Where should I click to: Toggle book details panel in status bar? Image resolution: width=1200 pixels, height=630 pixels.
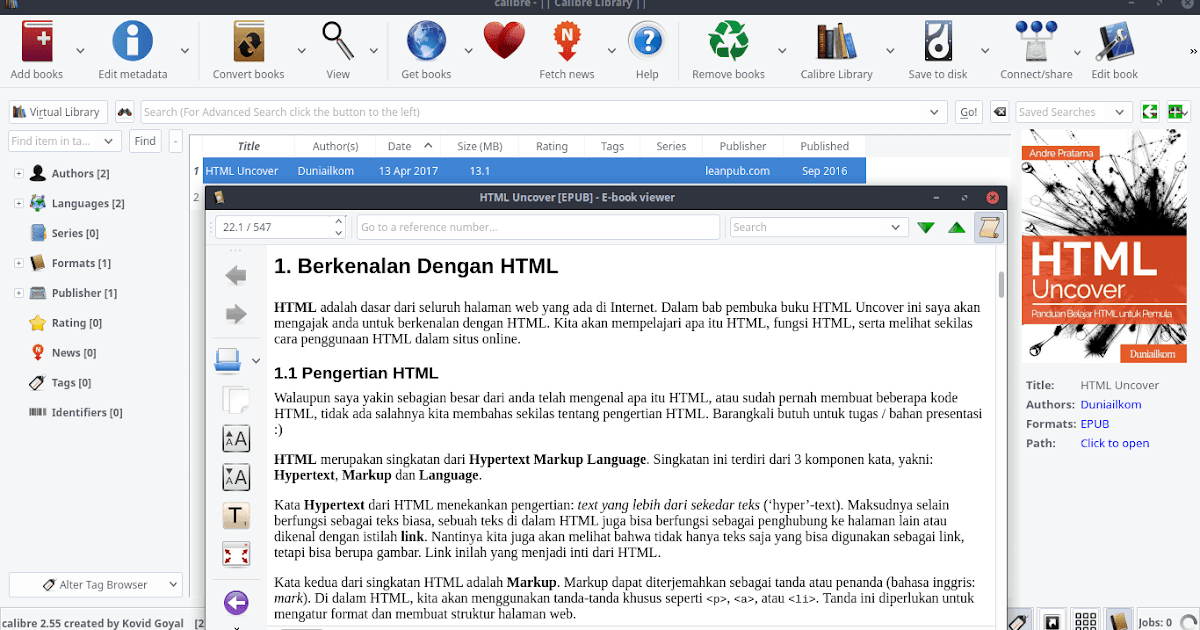[x=1119, y=622]
